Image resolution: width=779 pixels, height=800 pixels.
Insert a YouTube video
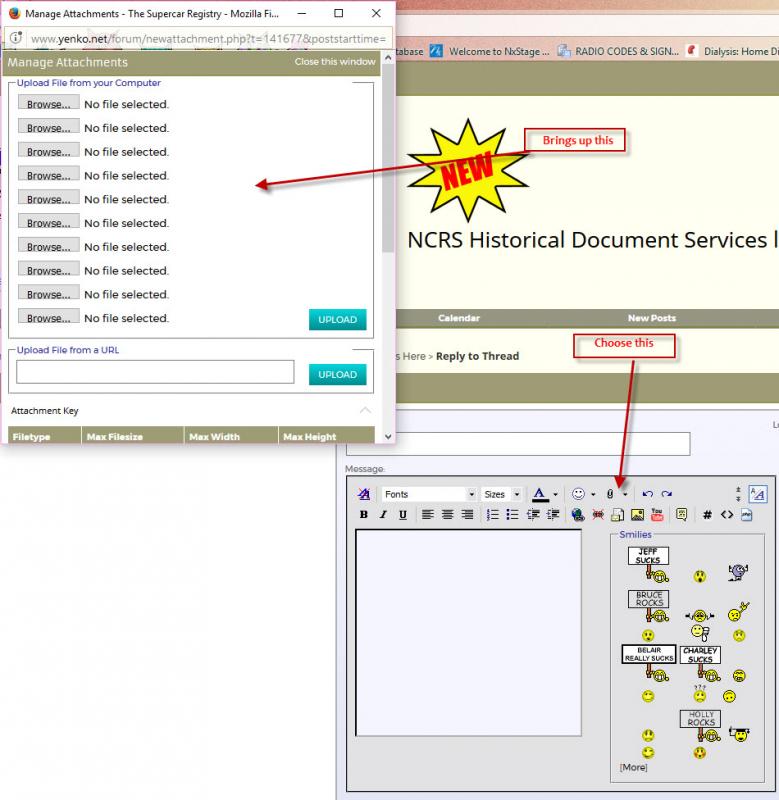pos(657,515)
